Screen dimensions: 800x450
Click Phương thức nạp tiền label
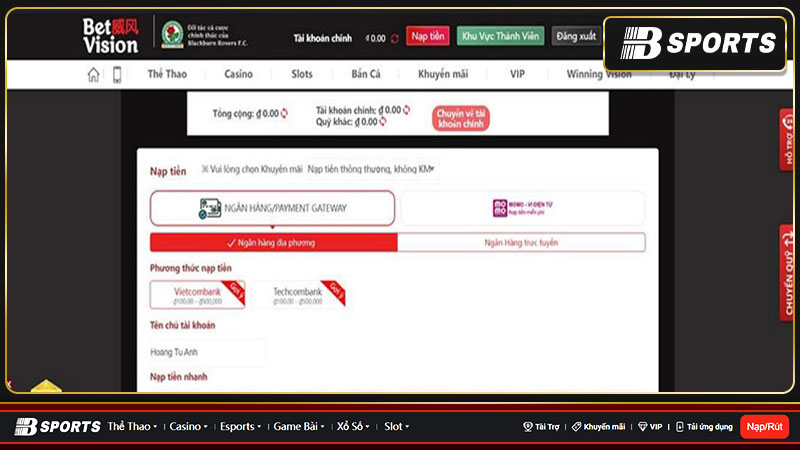pyautogui.click(x=190, y=268)
